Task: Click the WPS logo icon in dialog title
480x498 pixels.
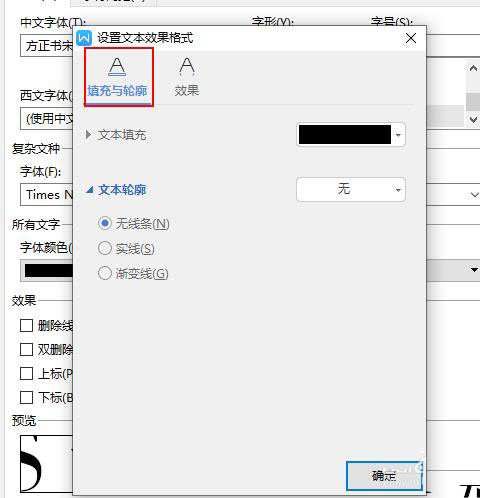Action: click(84, 38)
